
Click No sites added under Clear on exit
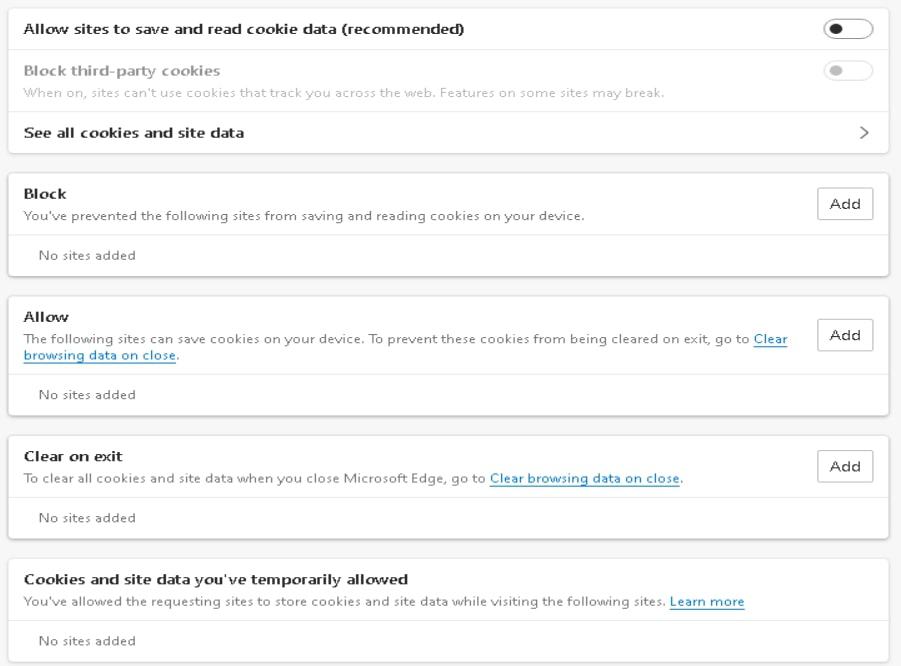click(87, 518)
